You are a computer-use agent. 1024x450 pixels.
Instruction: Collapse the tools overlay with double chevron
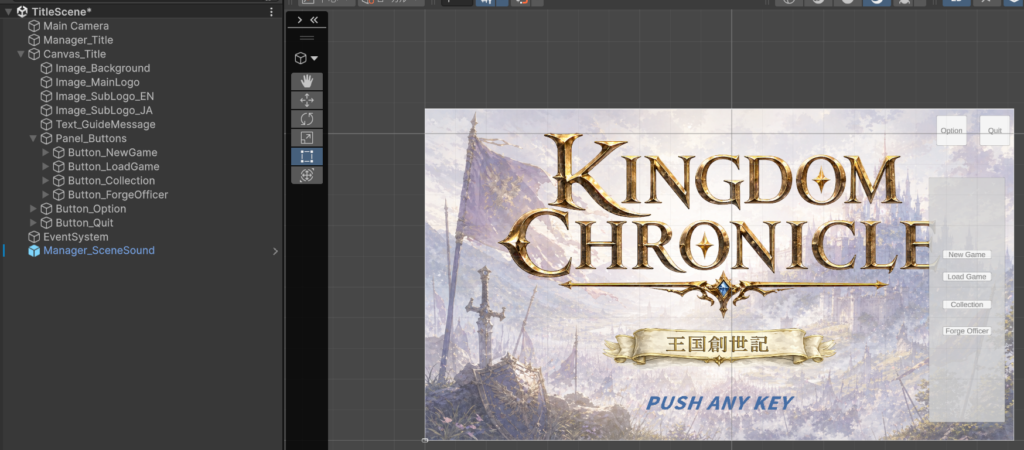(x=314, y=20)
